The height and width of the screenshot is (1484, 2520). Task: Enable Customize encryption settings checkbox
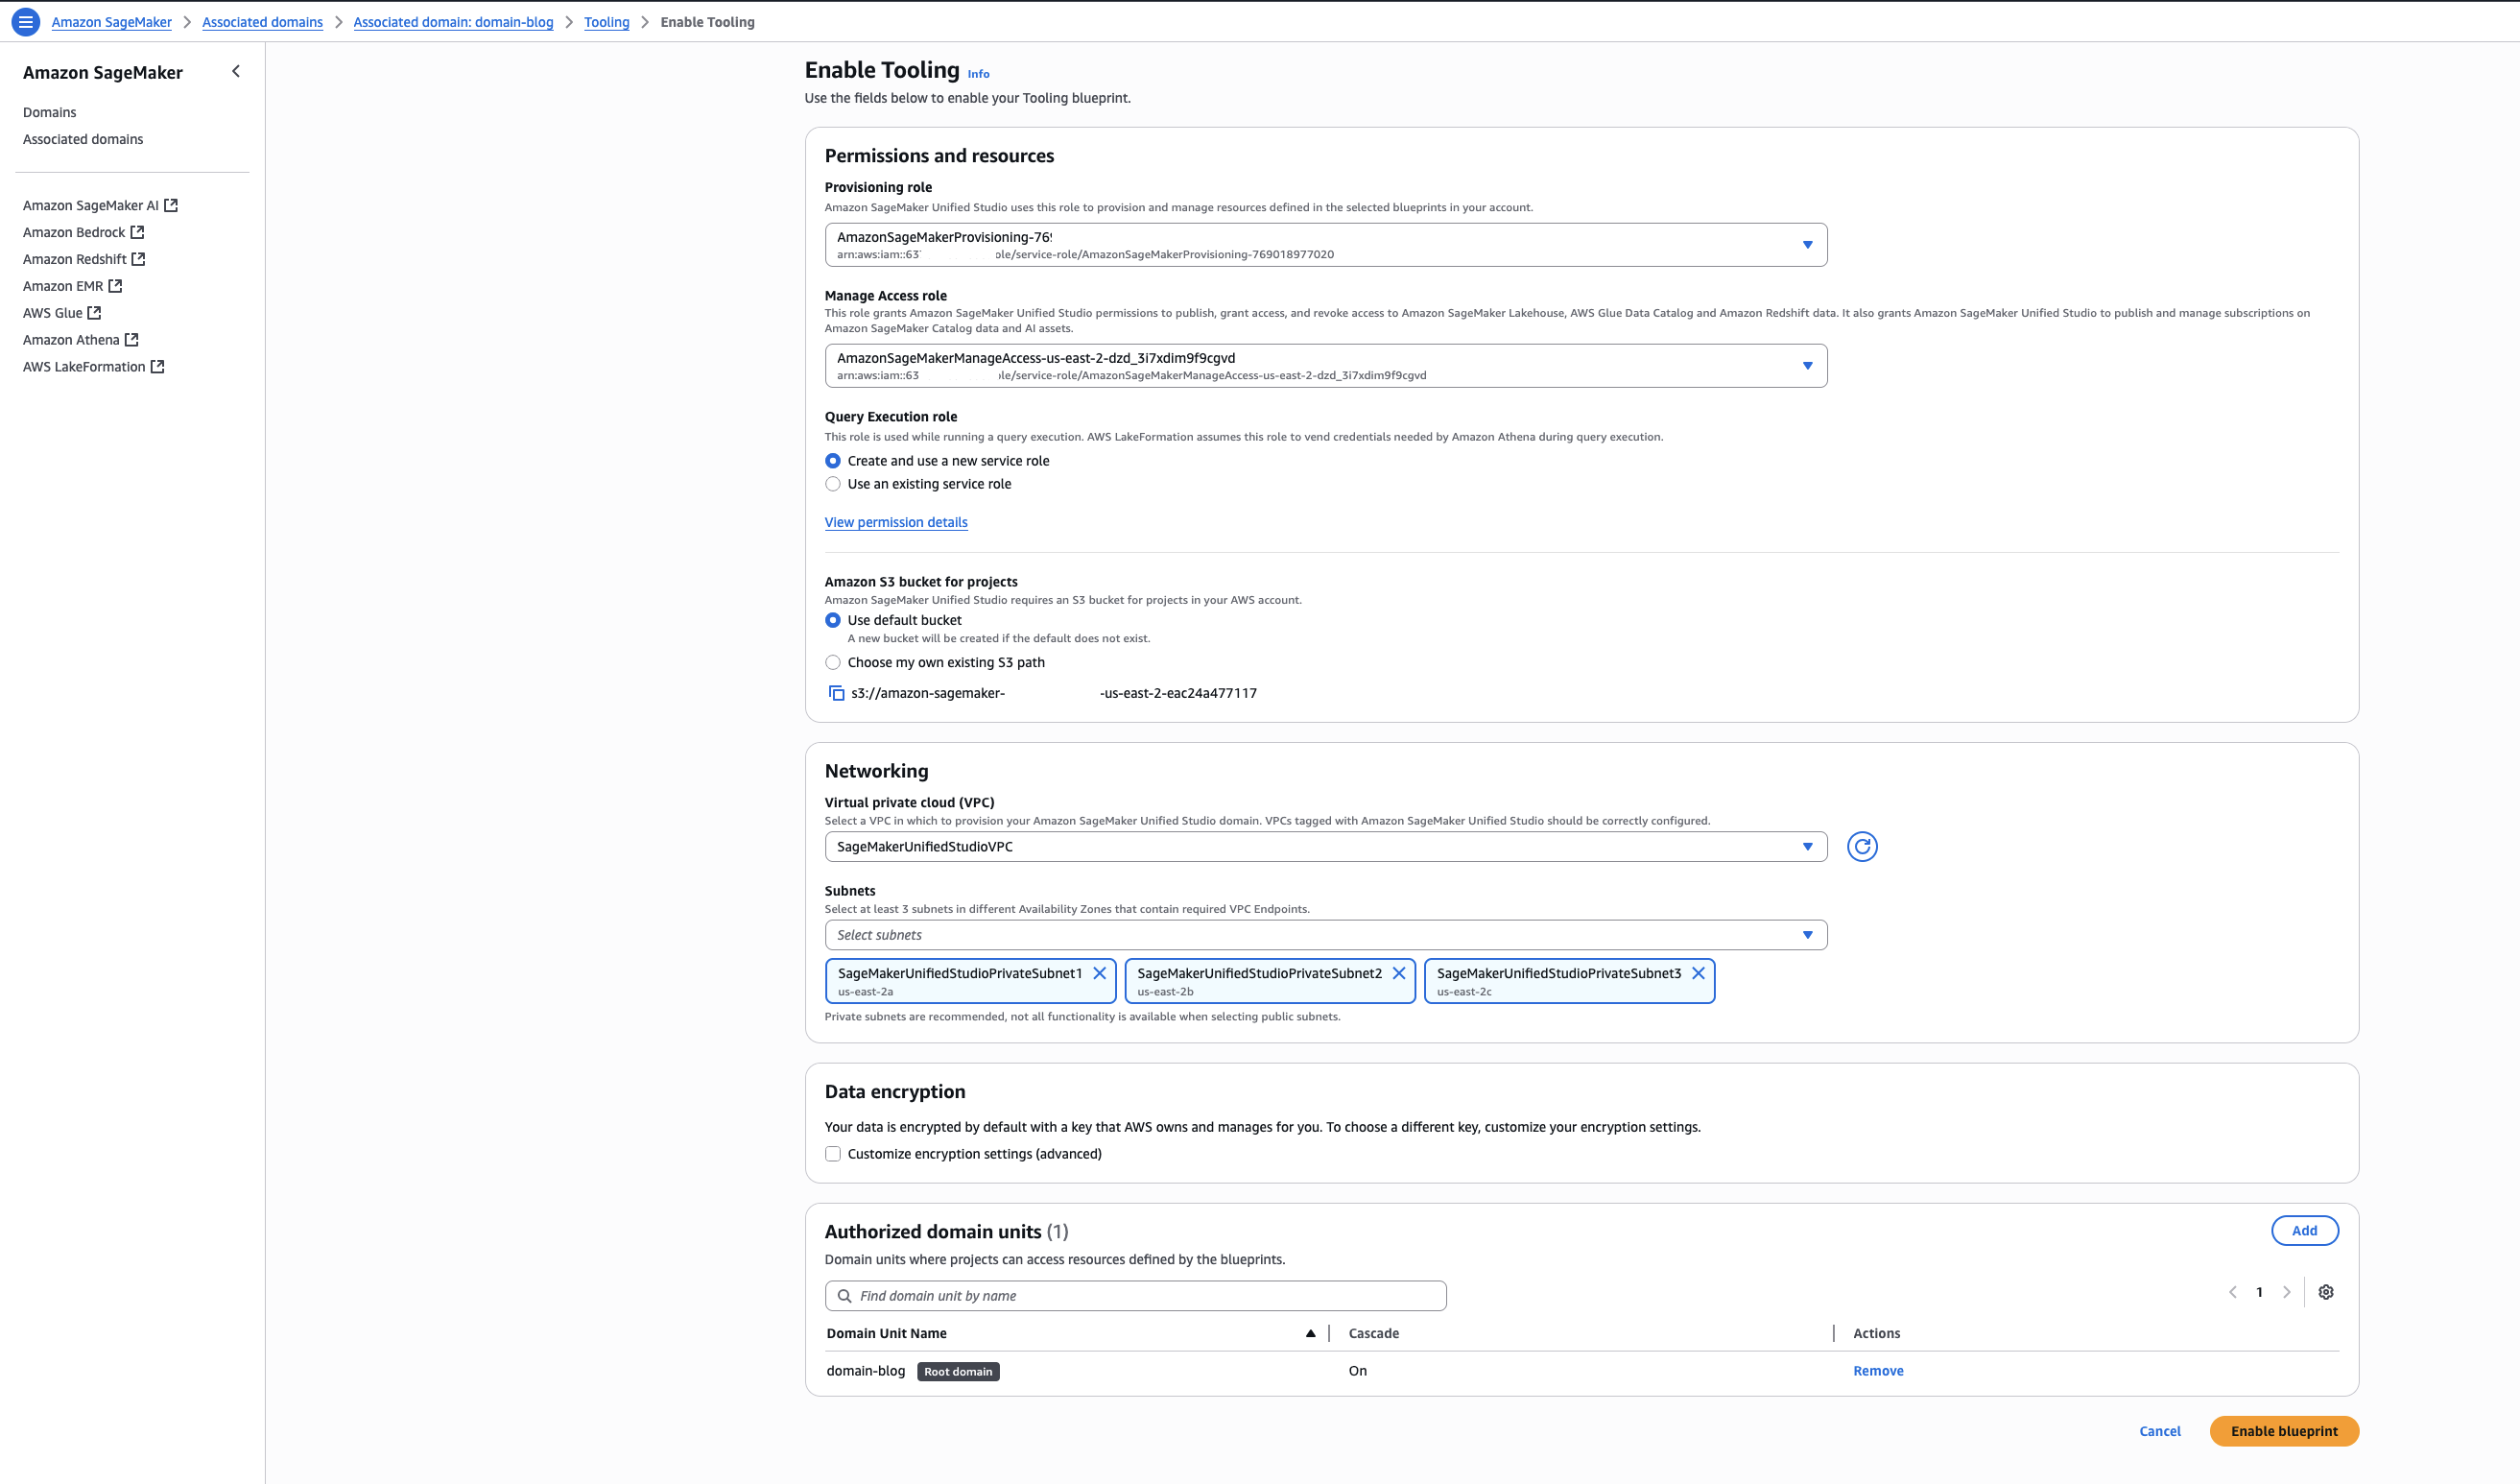point(833,1154)
